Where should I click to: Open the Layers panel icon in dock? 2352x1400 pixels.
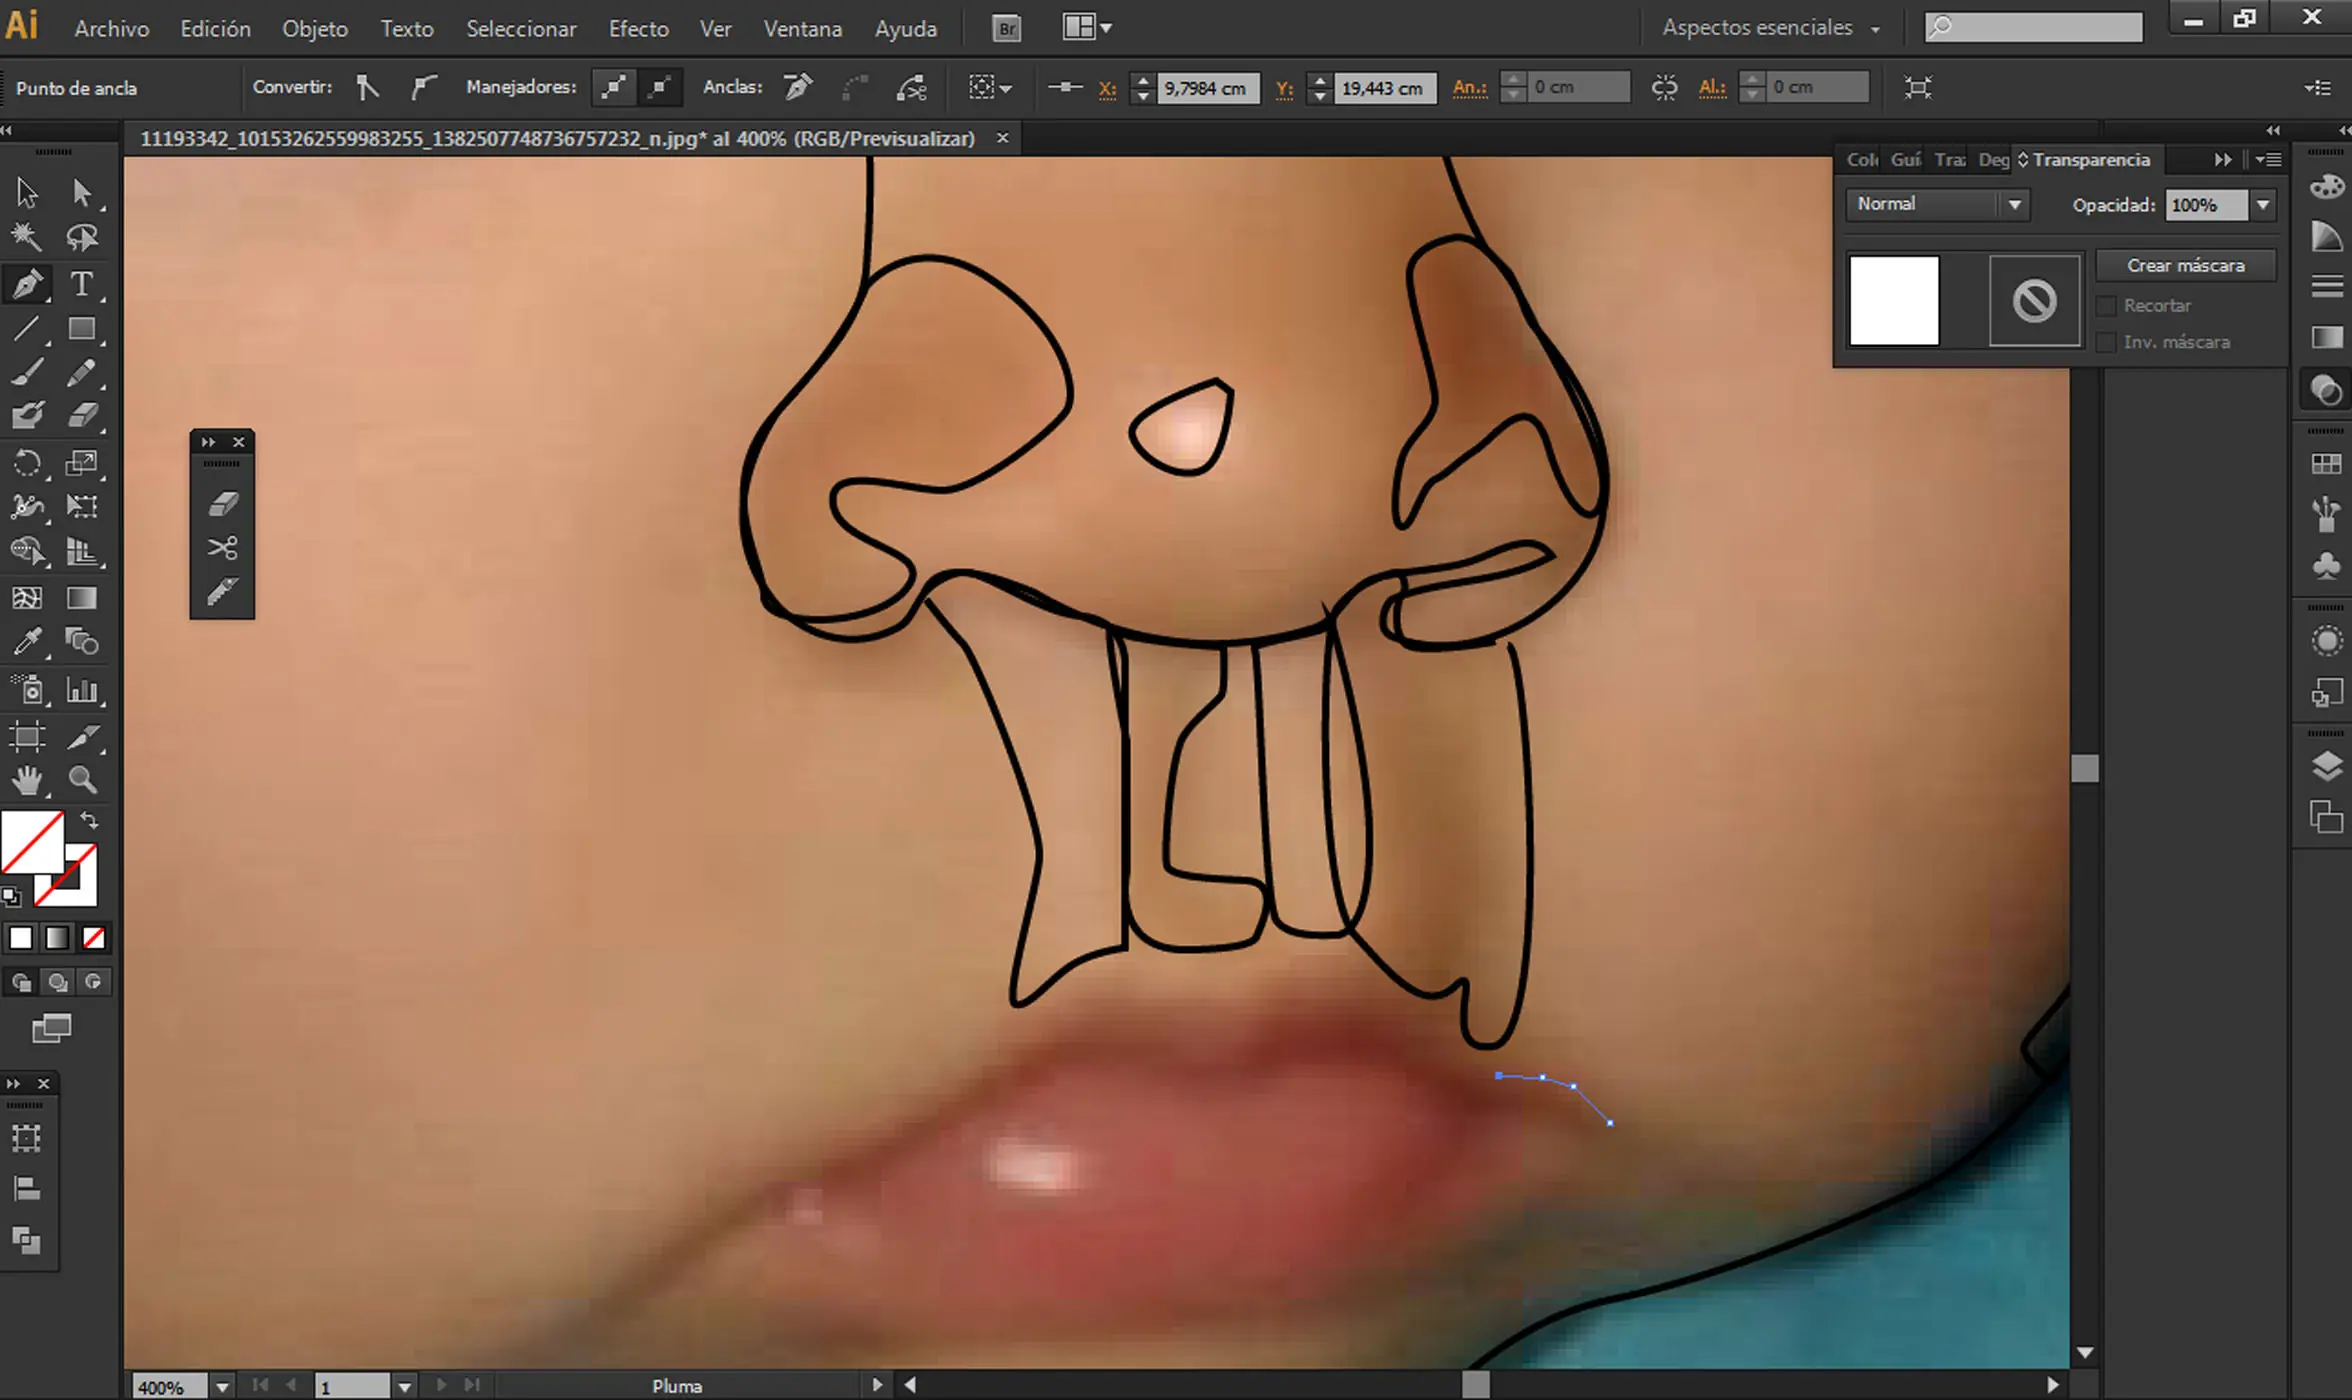(2327, 766)
